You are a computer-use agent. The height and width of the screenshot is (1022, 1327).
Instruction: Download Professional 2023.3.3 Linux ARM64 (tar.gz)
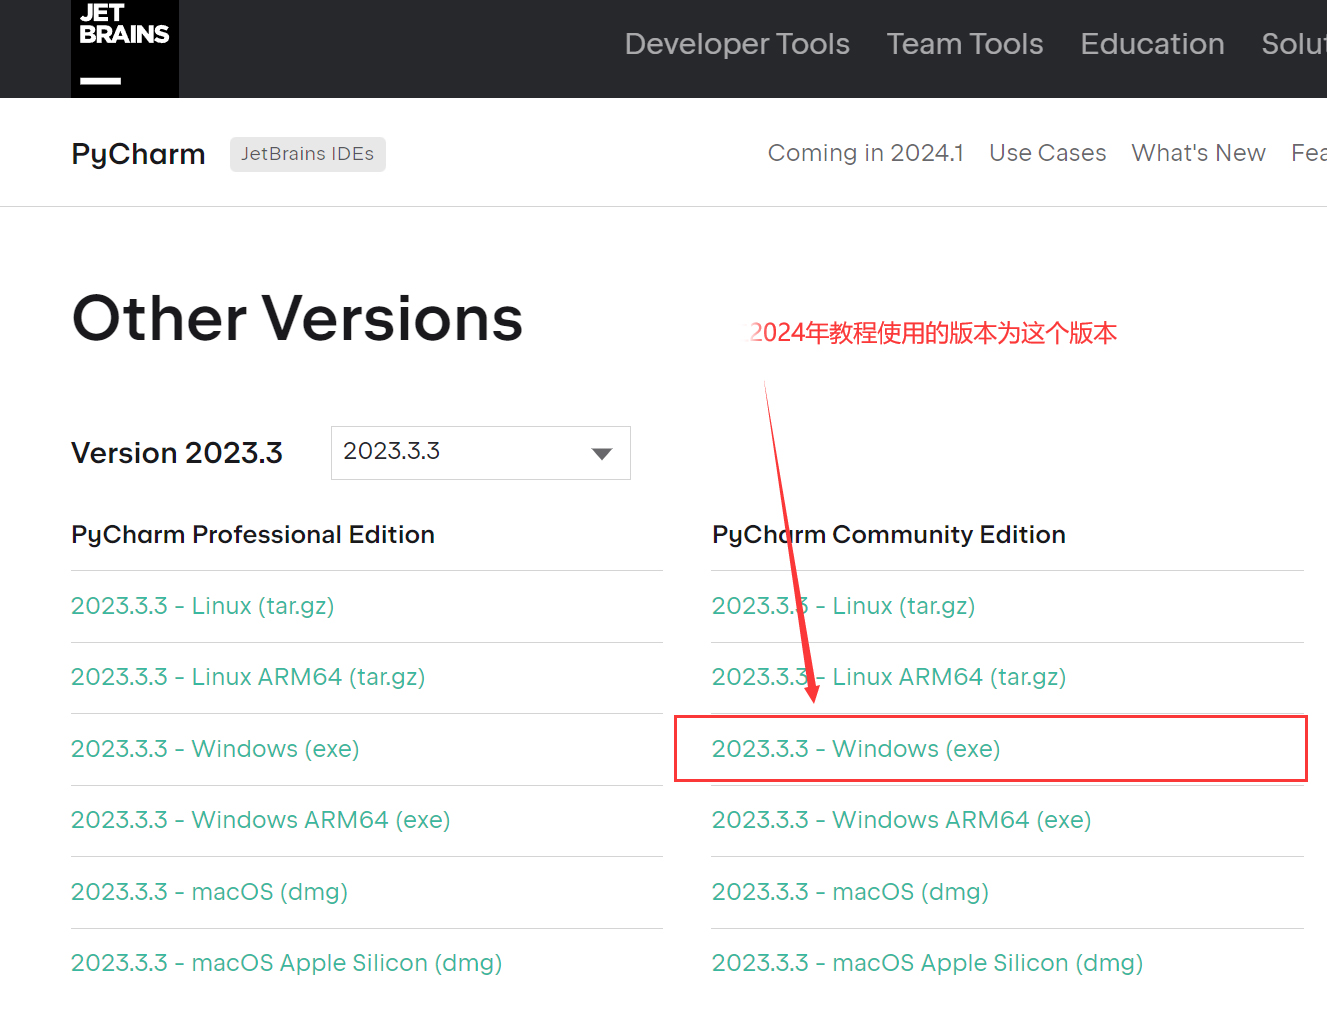point(248,677)
